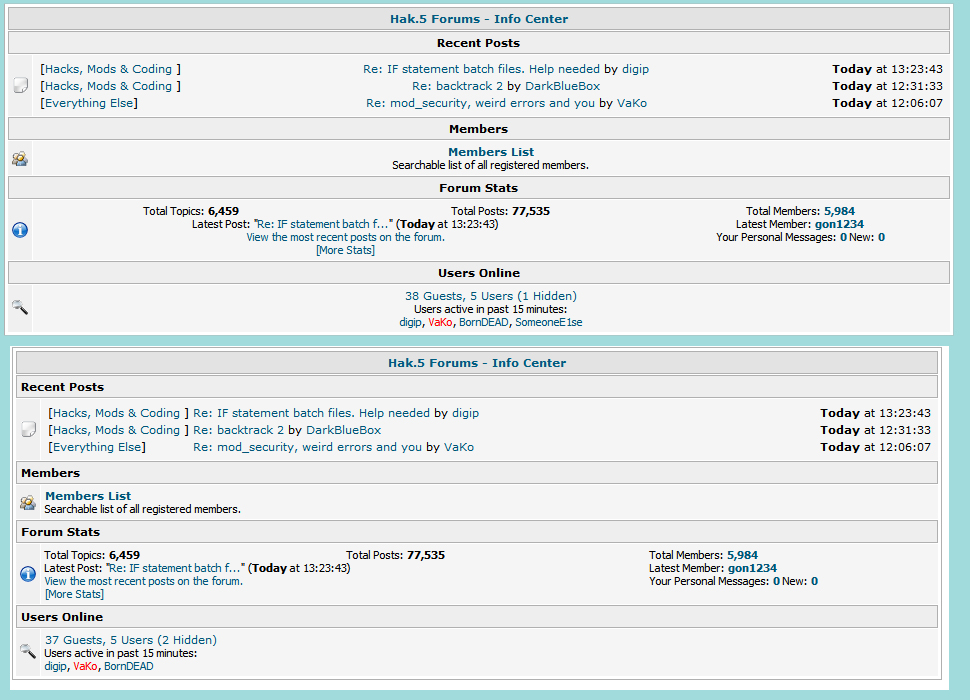Click the members icon in upper panel
This screenshot has height=700, width=970.
(x=20, y=159)
